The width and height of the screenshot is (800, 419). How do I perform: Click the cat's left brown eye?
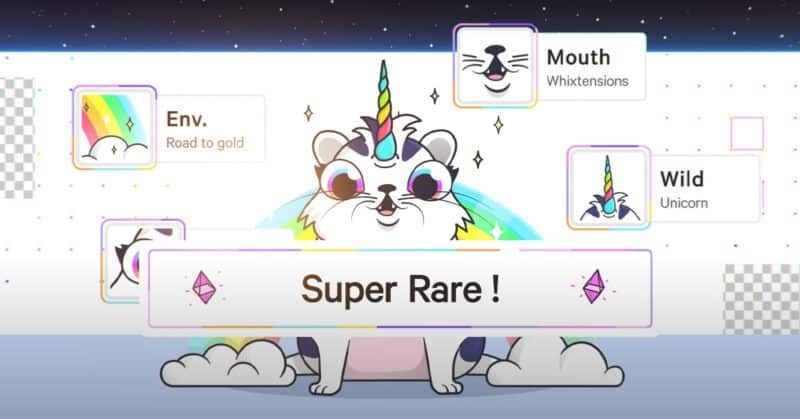pyautogui.click(x=343, y=182)
